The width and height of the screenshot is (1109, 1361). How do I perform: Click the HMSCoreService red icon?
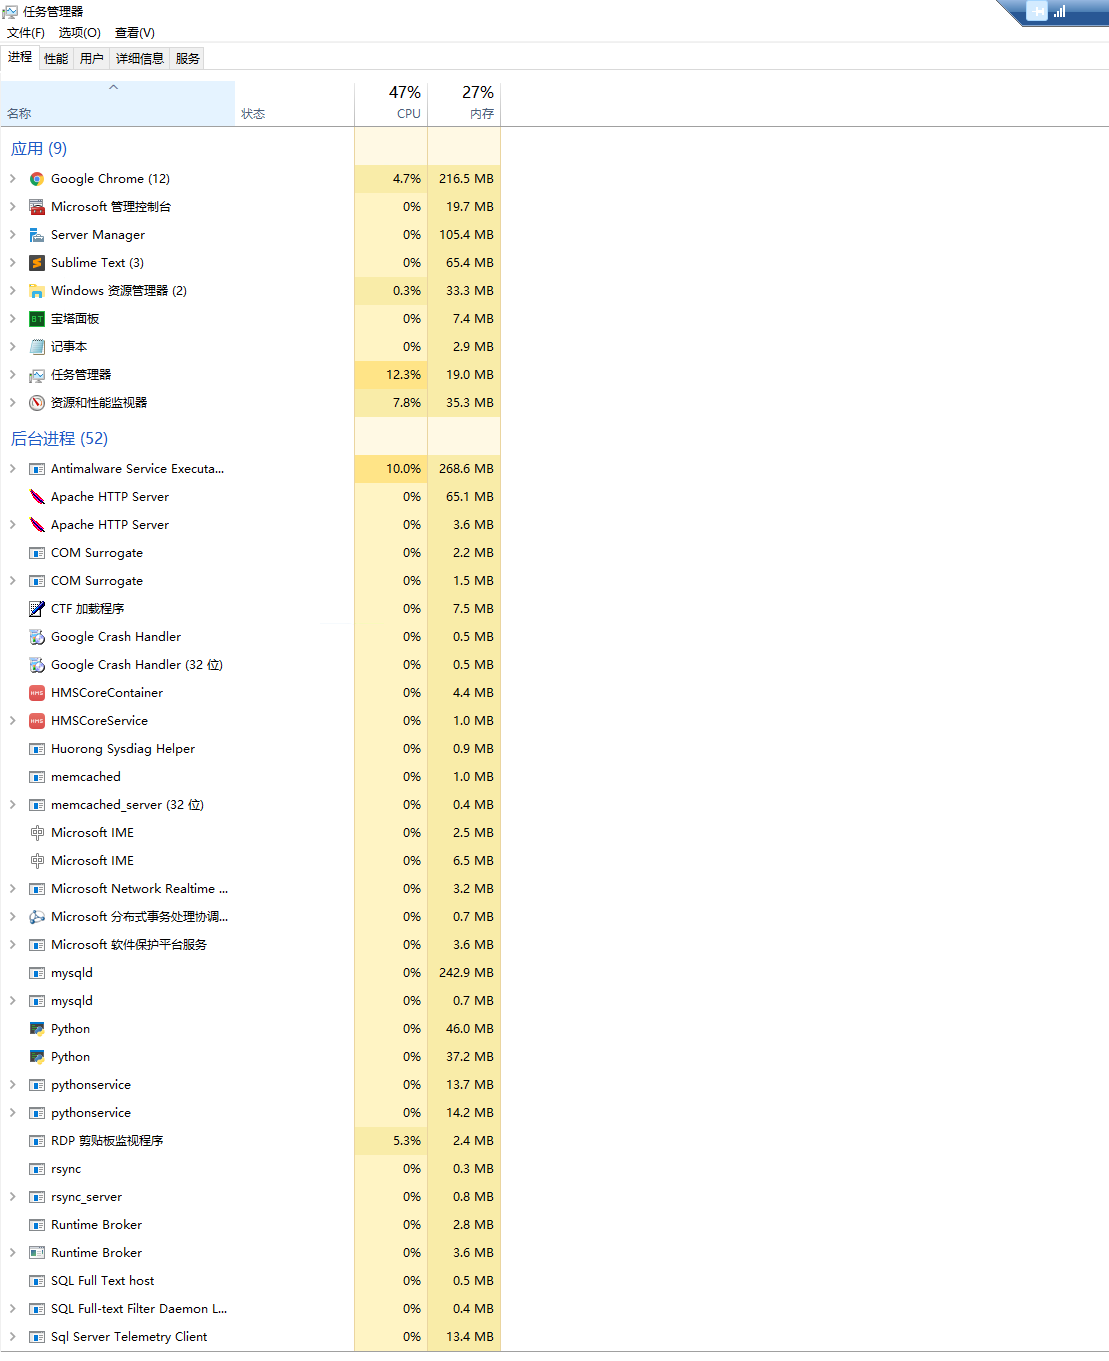[x=37, y=721]
